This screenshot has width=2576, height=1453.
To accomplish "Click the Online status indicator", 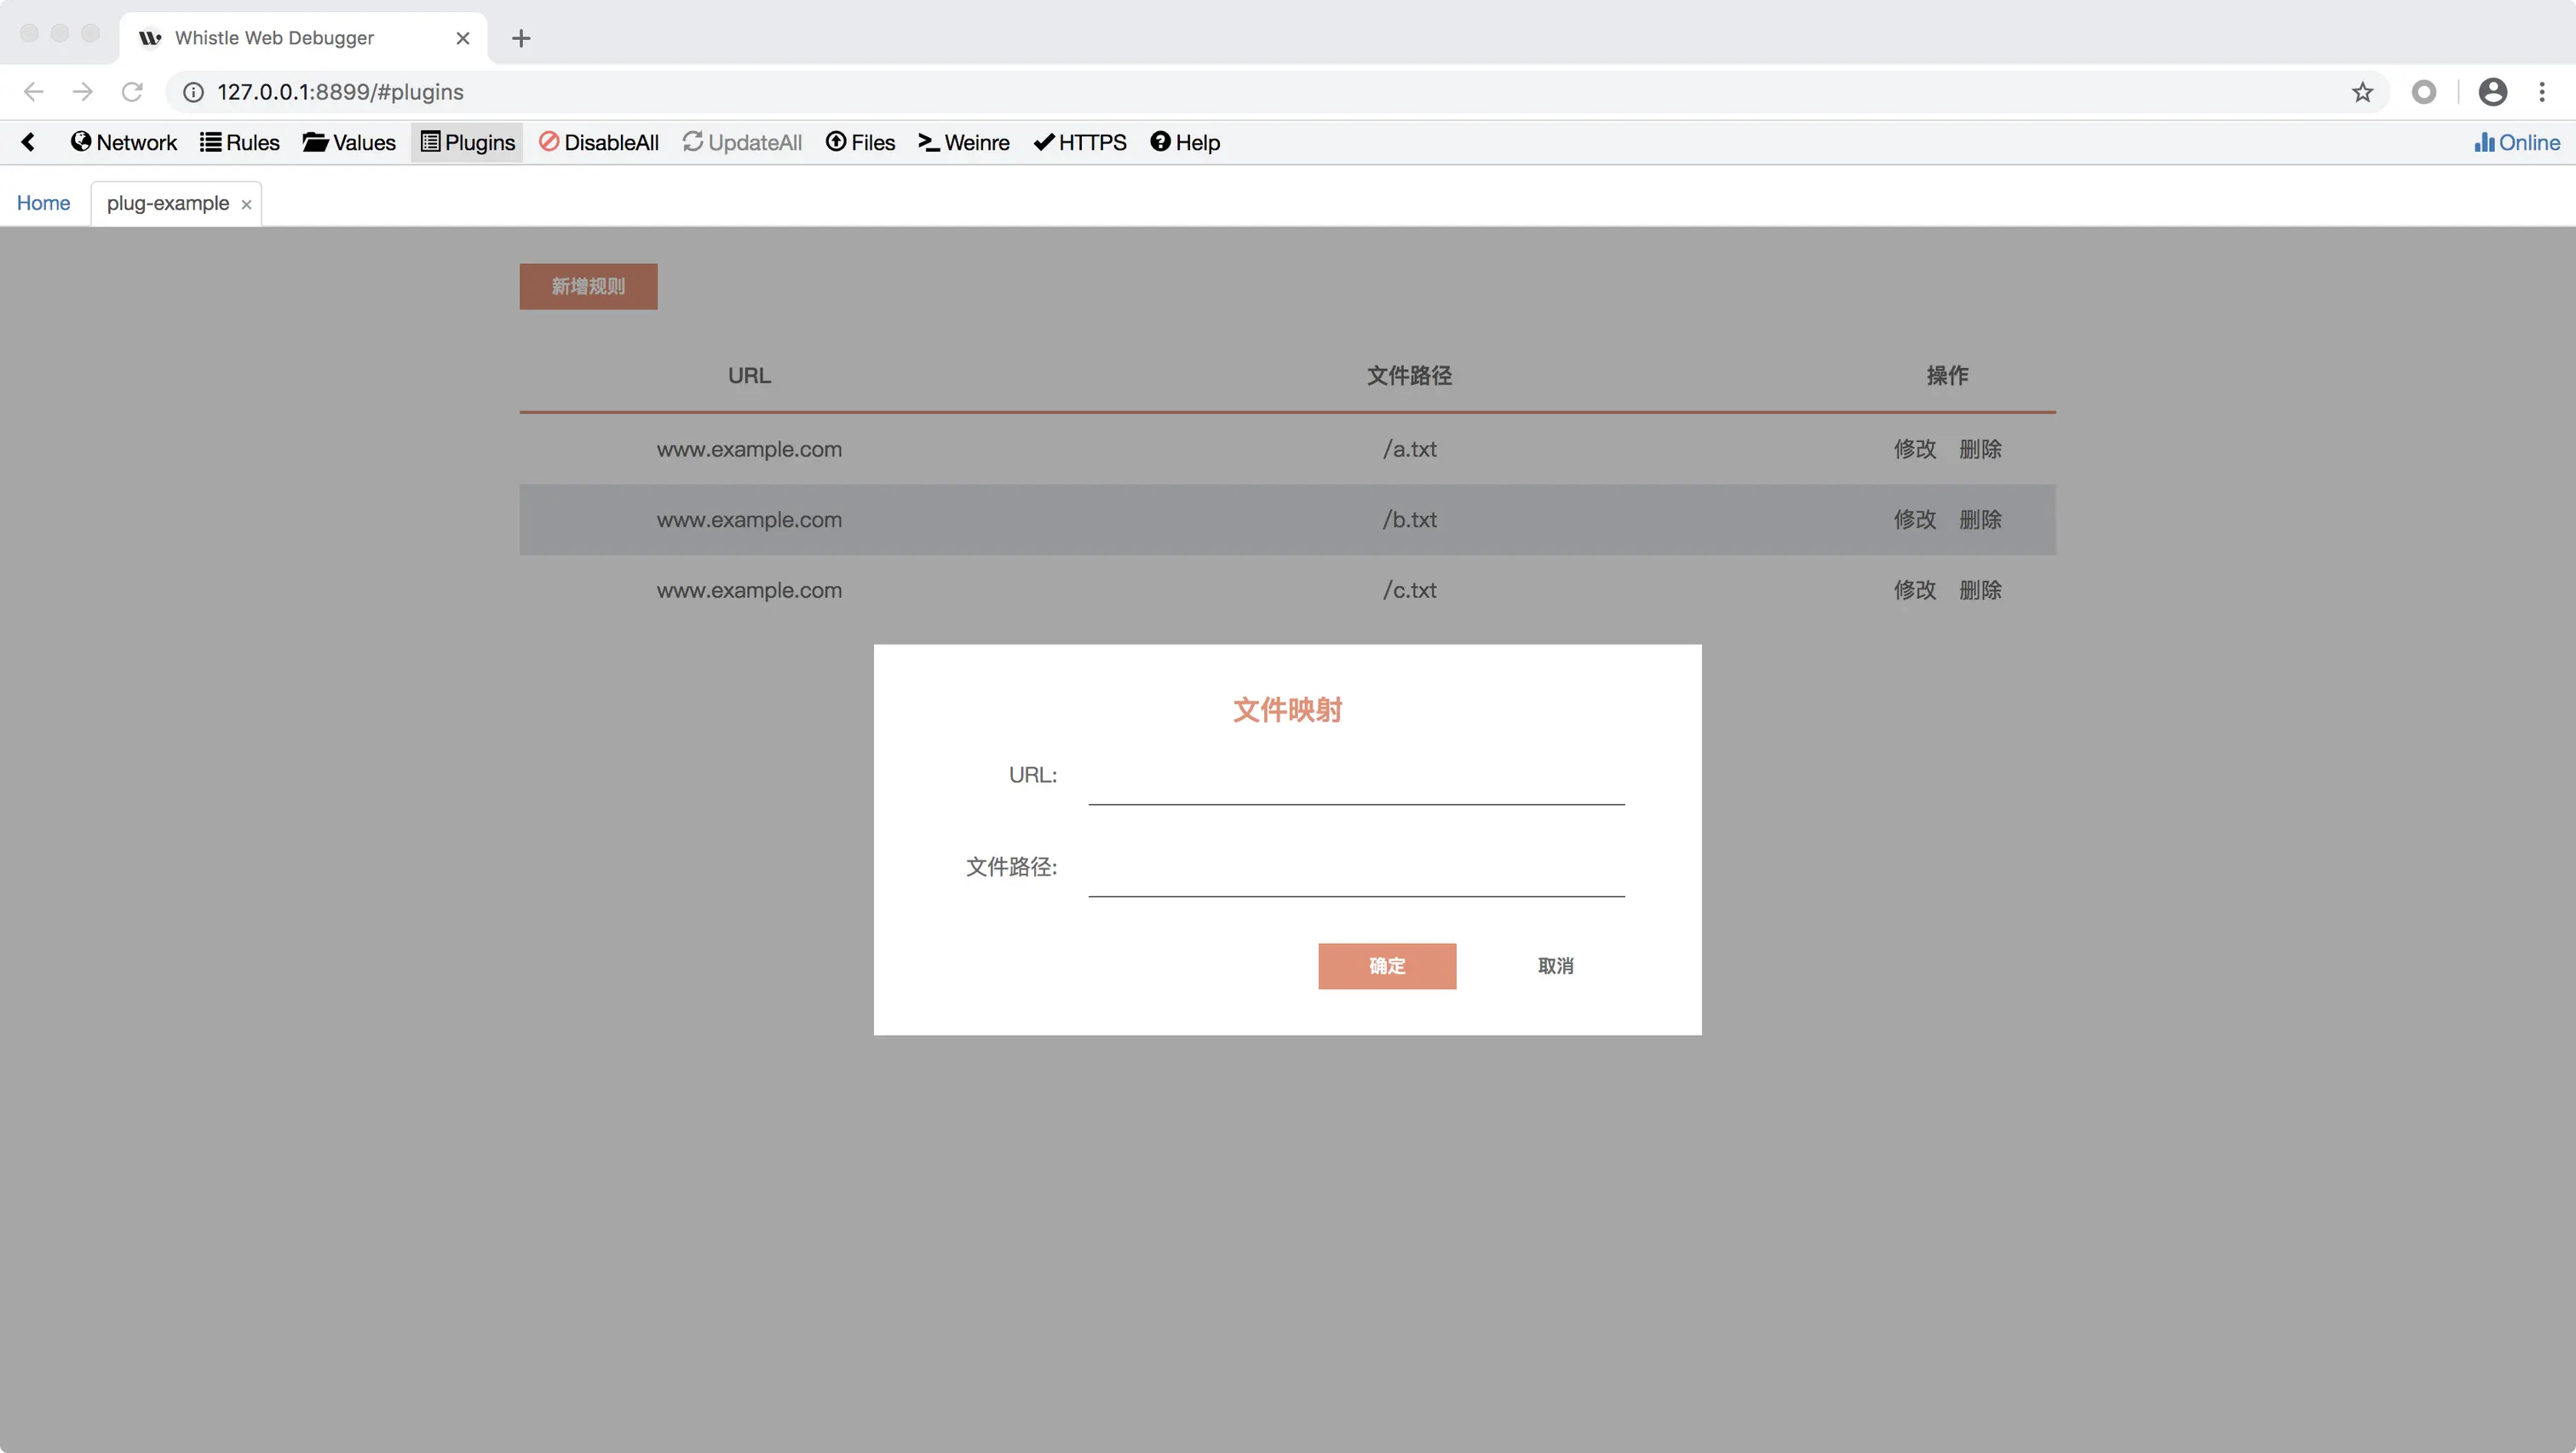I will (x=2517, y=142).
